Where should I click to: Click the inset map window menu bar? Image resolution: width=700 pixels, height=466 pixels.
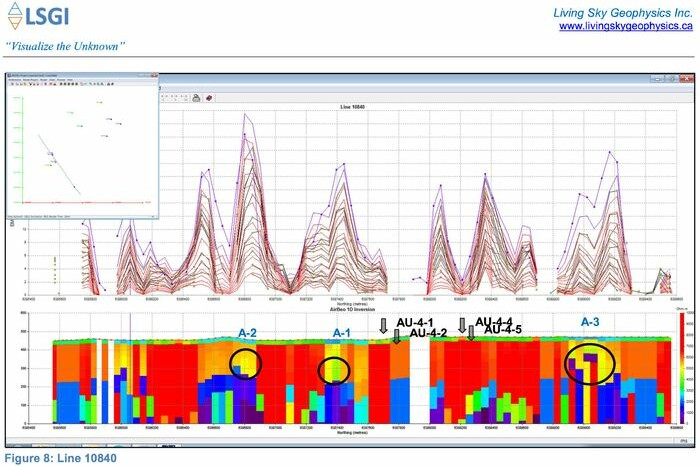tap(82, 80)
